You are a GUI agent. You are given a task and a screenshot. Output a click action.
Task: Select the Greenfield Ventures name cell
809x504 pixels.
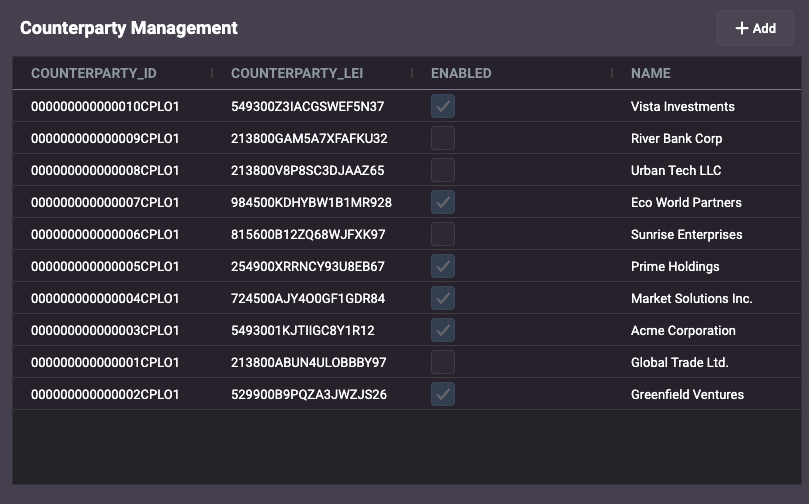point(687,394)
